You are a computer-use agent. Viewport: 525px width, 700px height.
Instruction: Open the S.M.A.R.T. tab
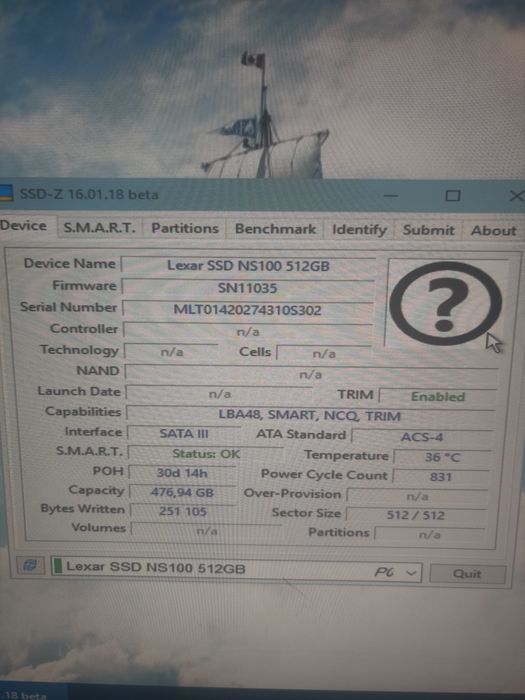[99, 228]
